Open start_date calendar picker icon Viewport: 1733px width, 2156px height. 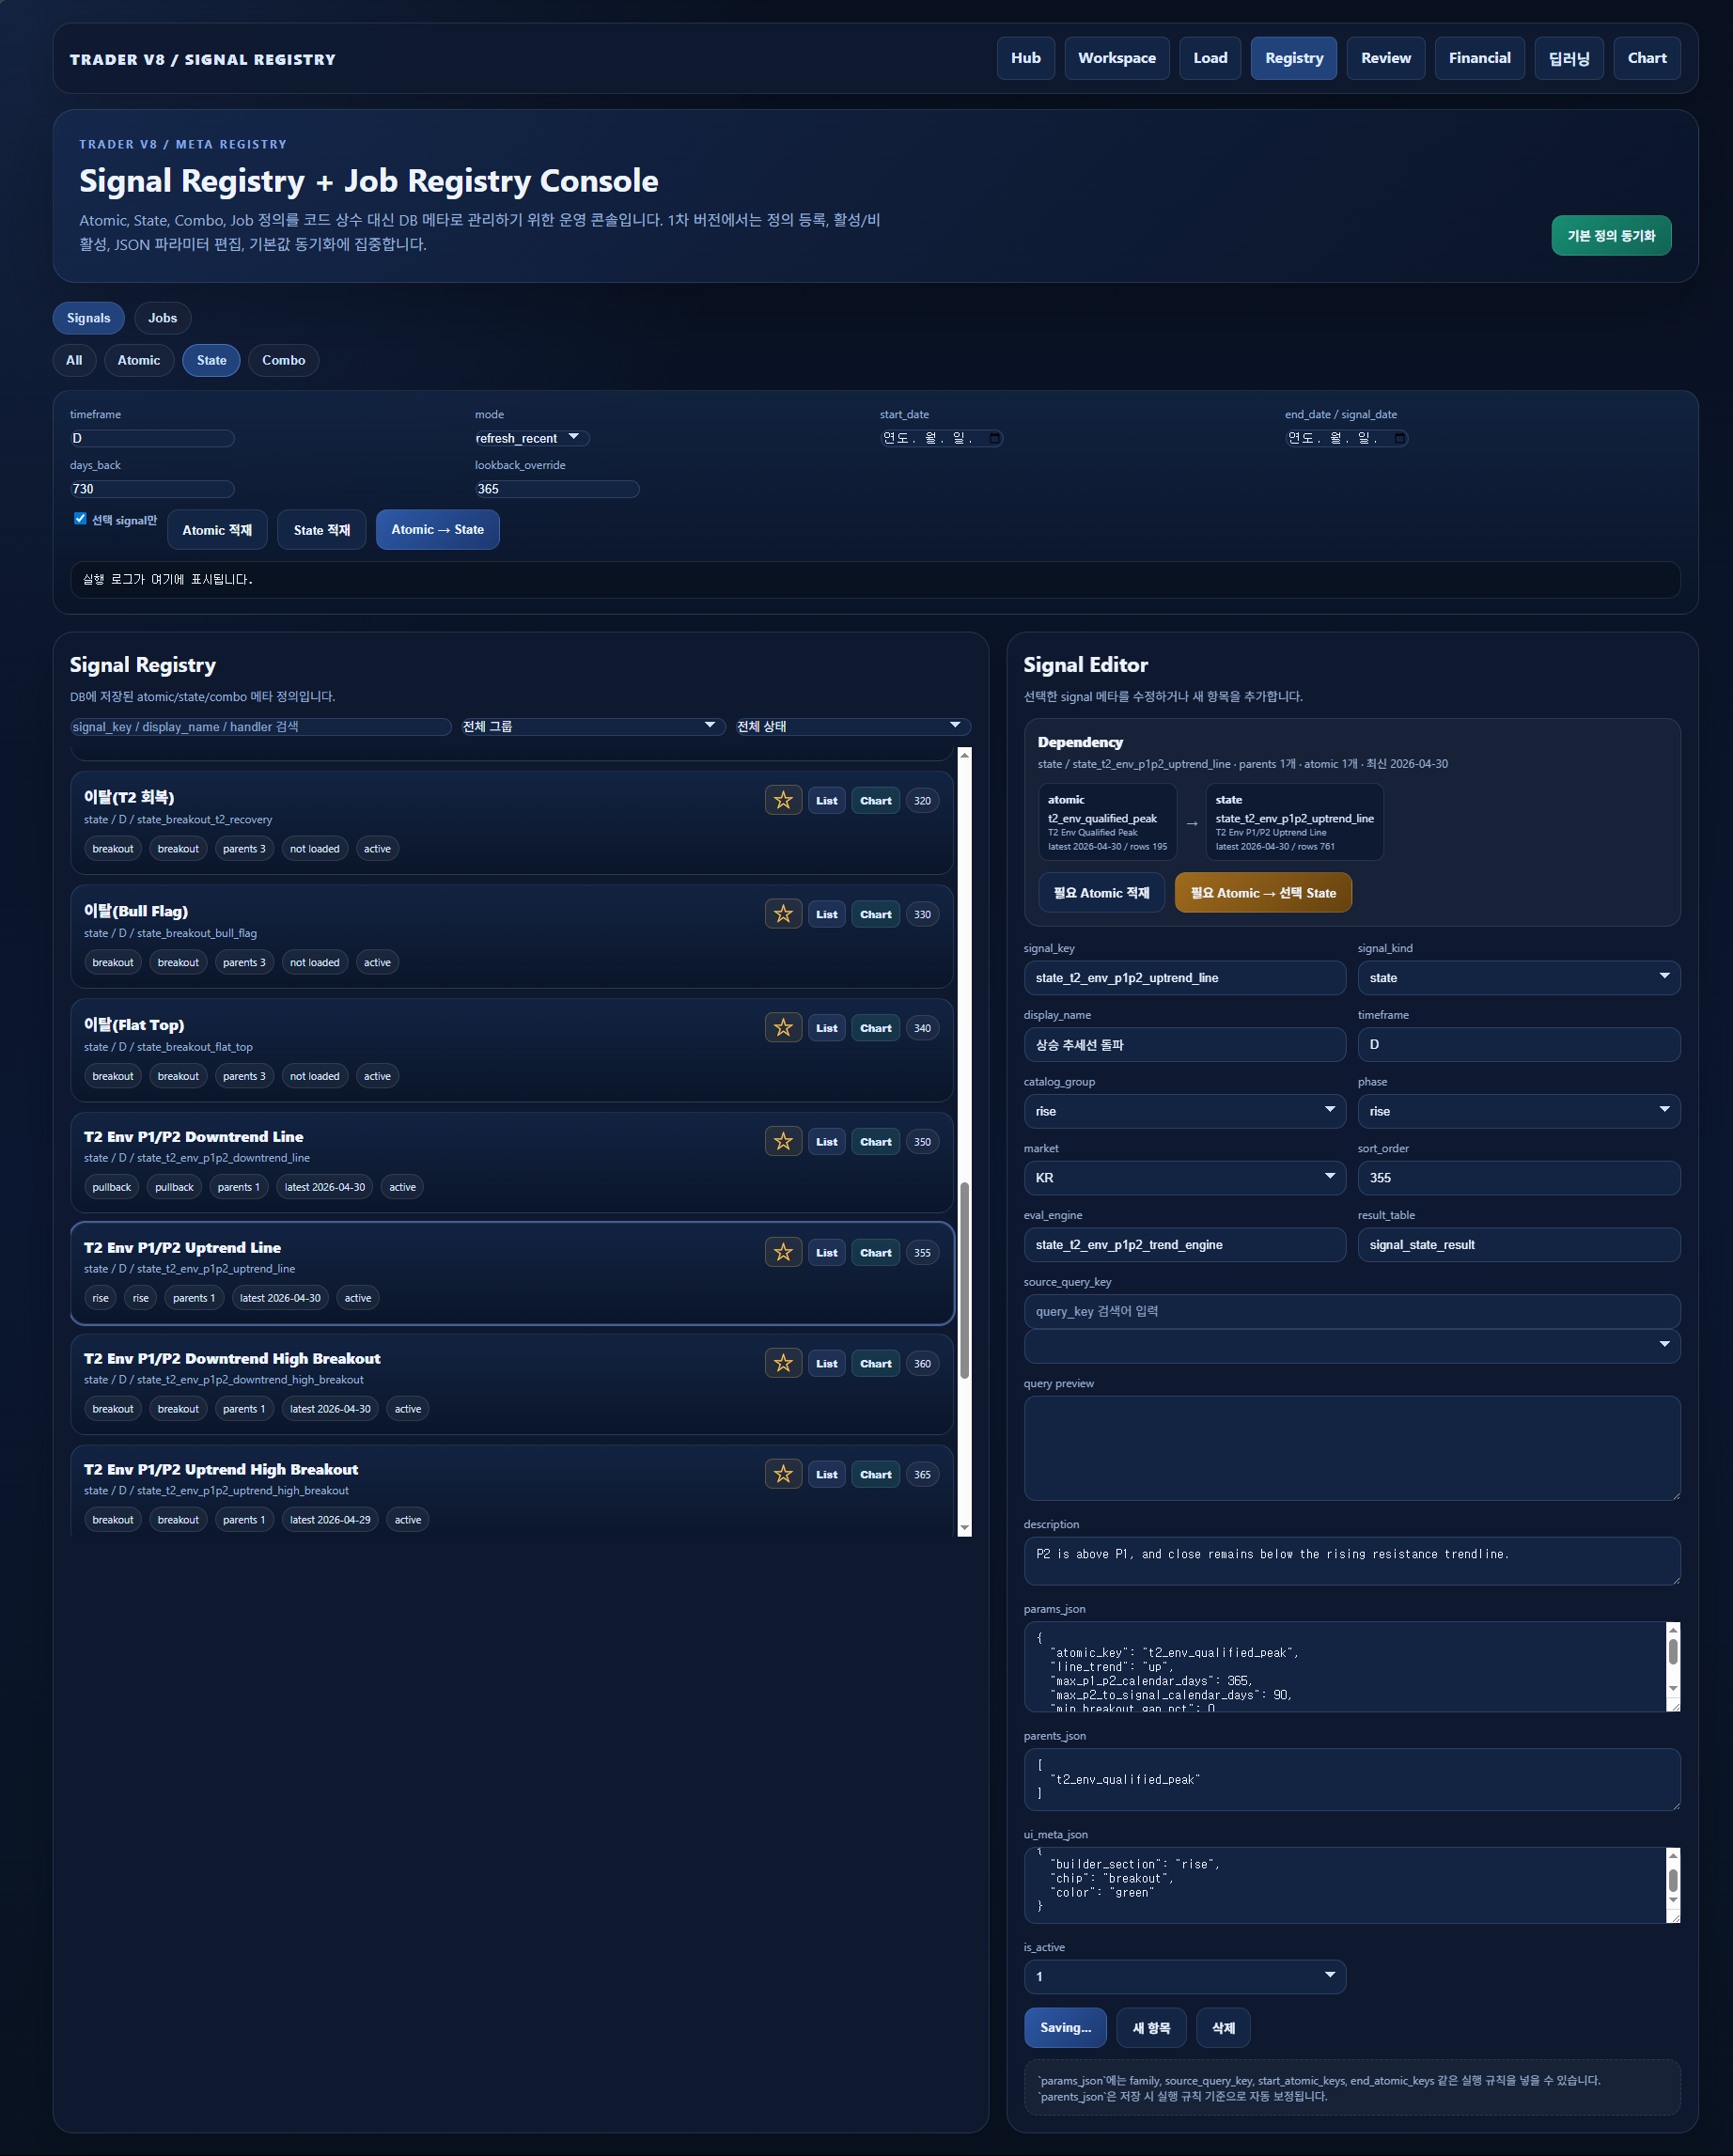(994, 438)
